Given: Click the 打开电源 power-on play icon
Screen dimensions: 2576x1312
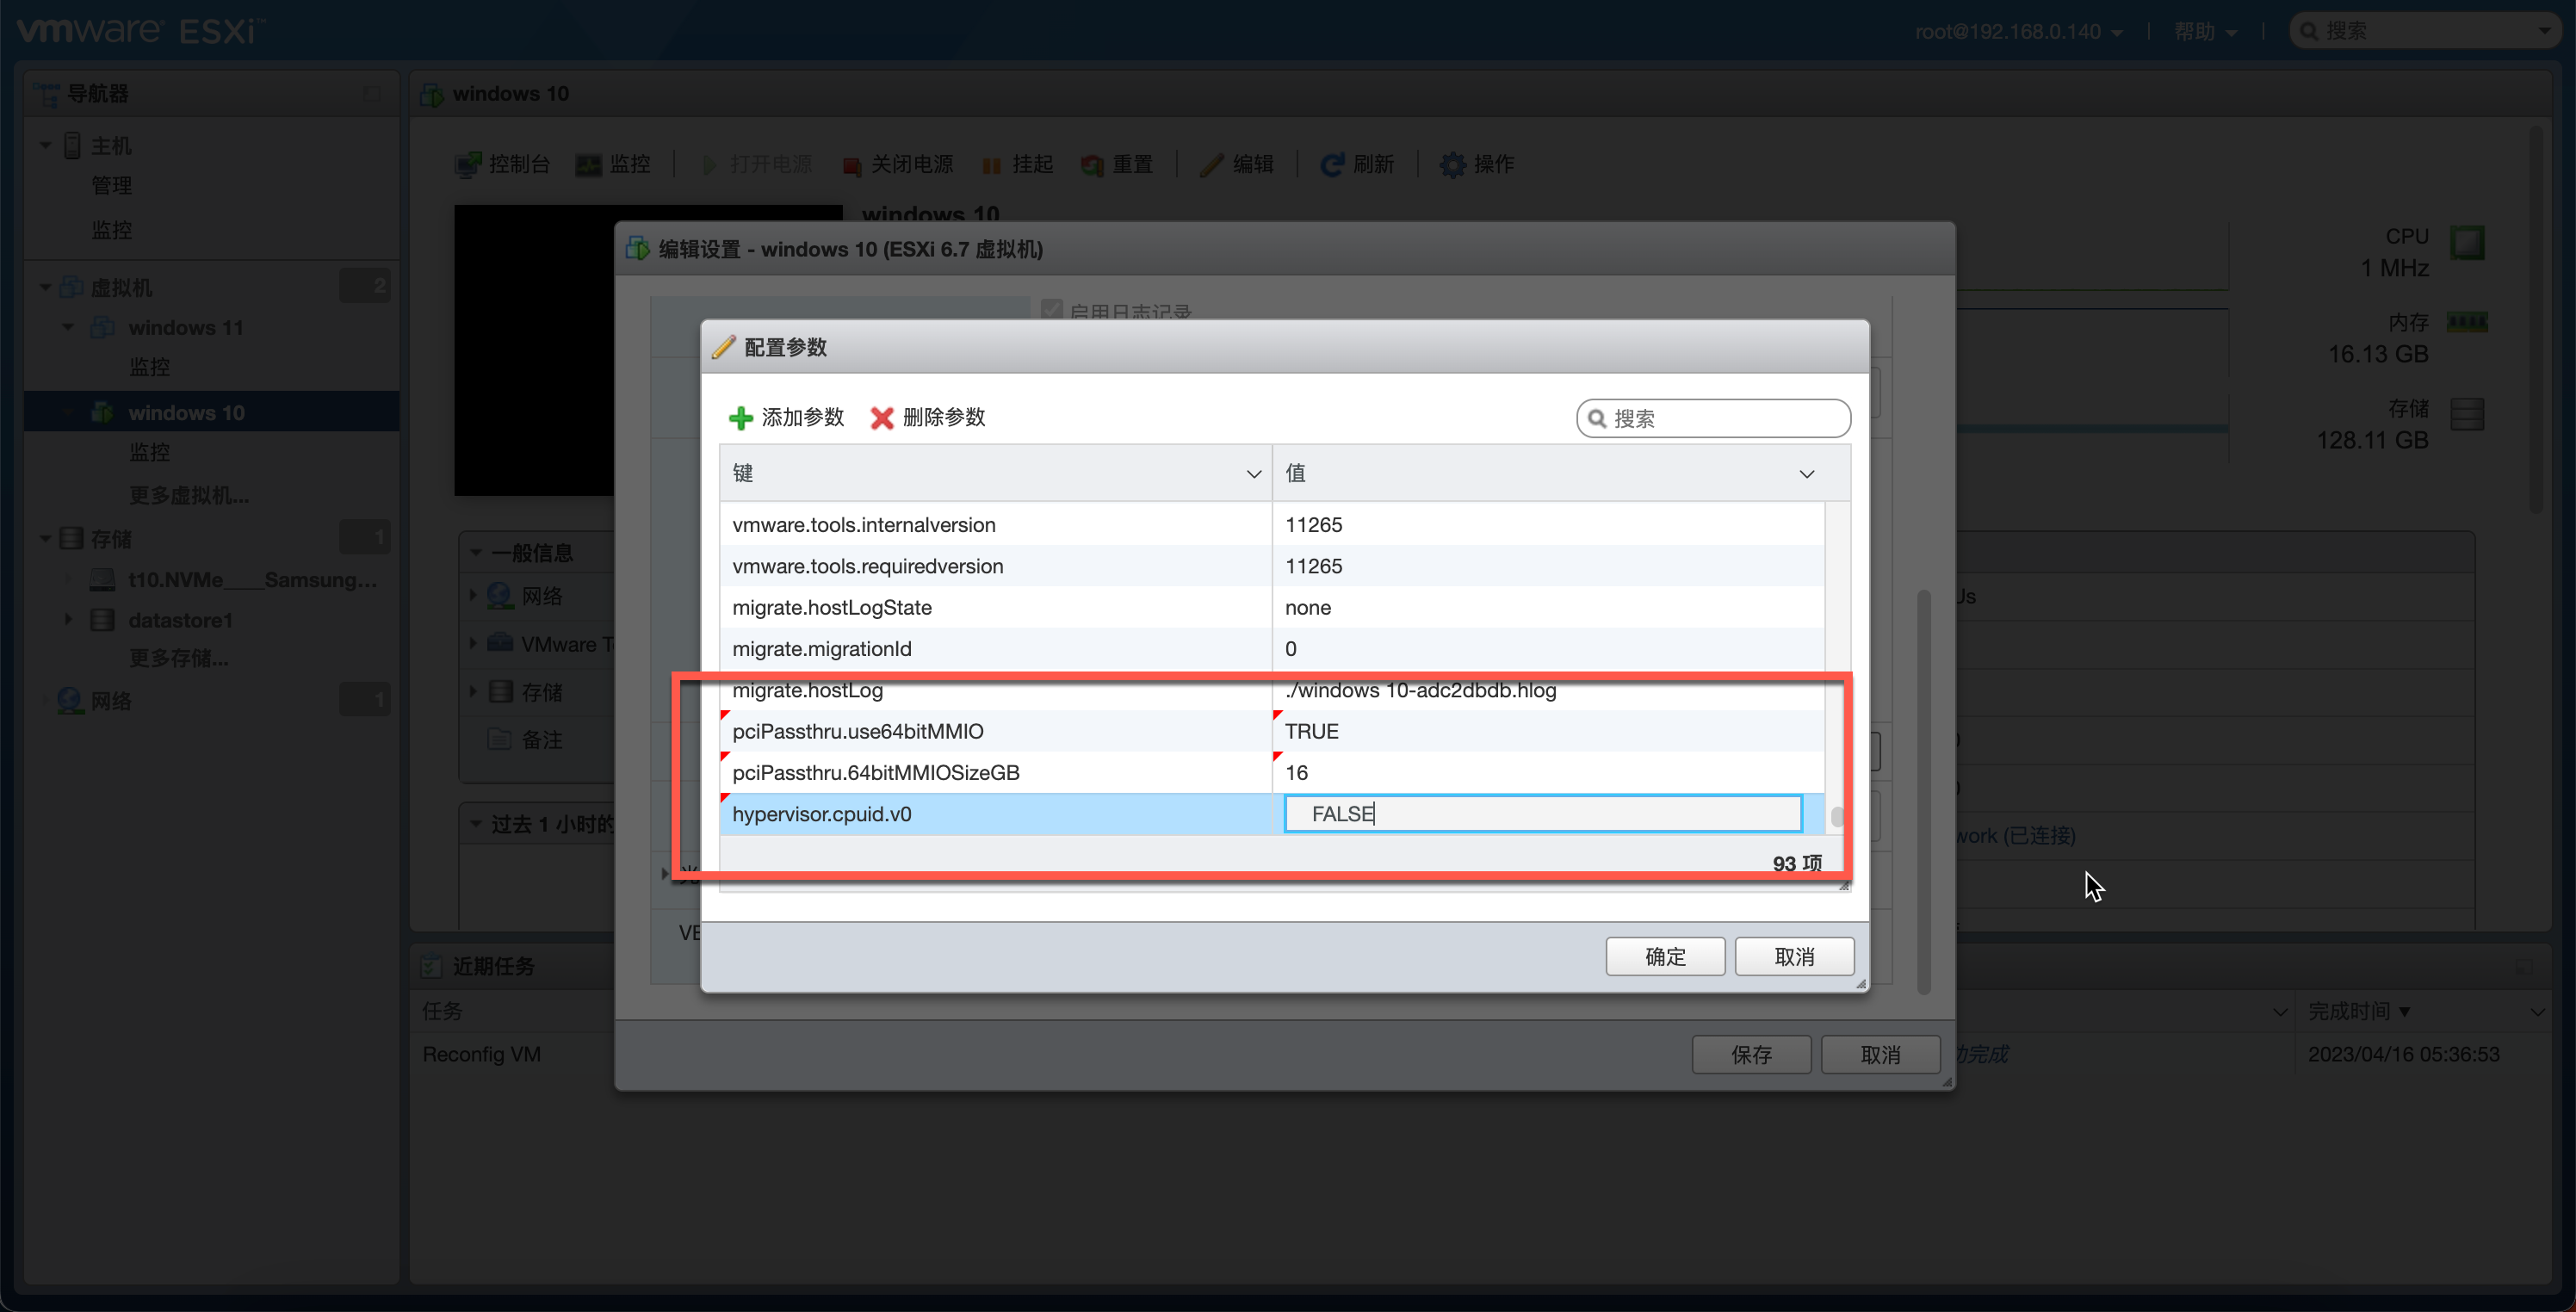Looking at the screenshot, I should click(x=709, y=165).
